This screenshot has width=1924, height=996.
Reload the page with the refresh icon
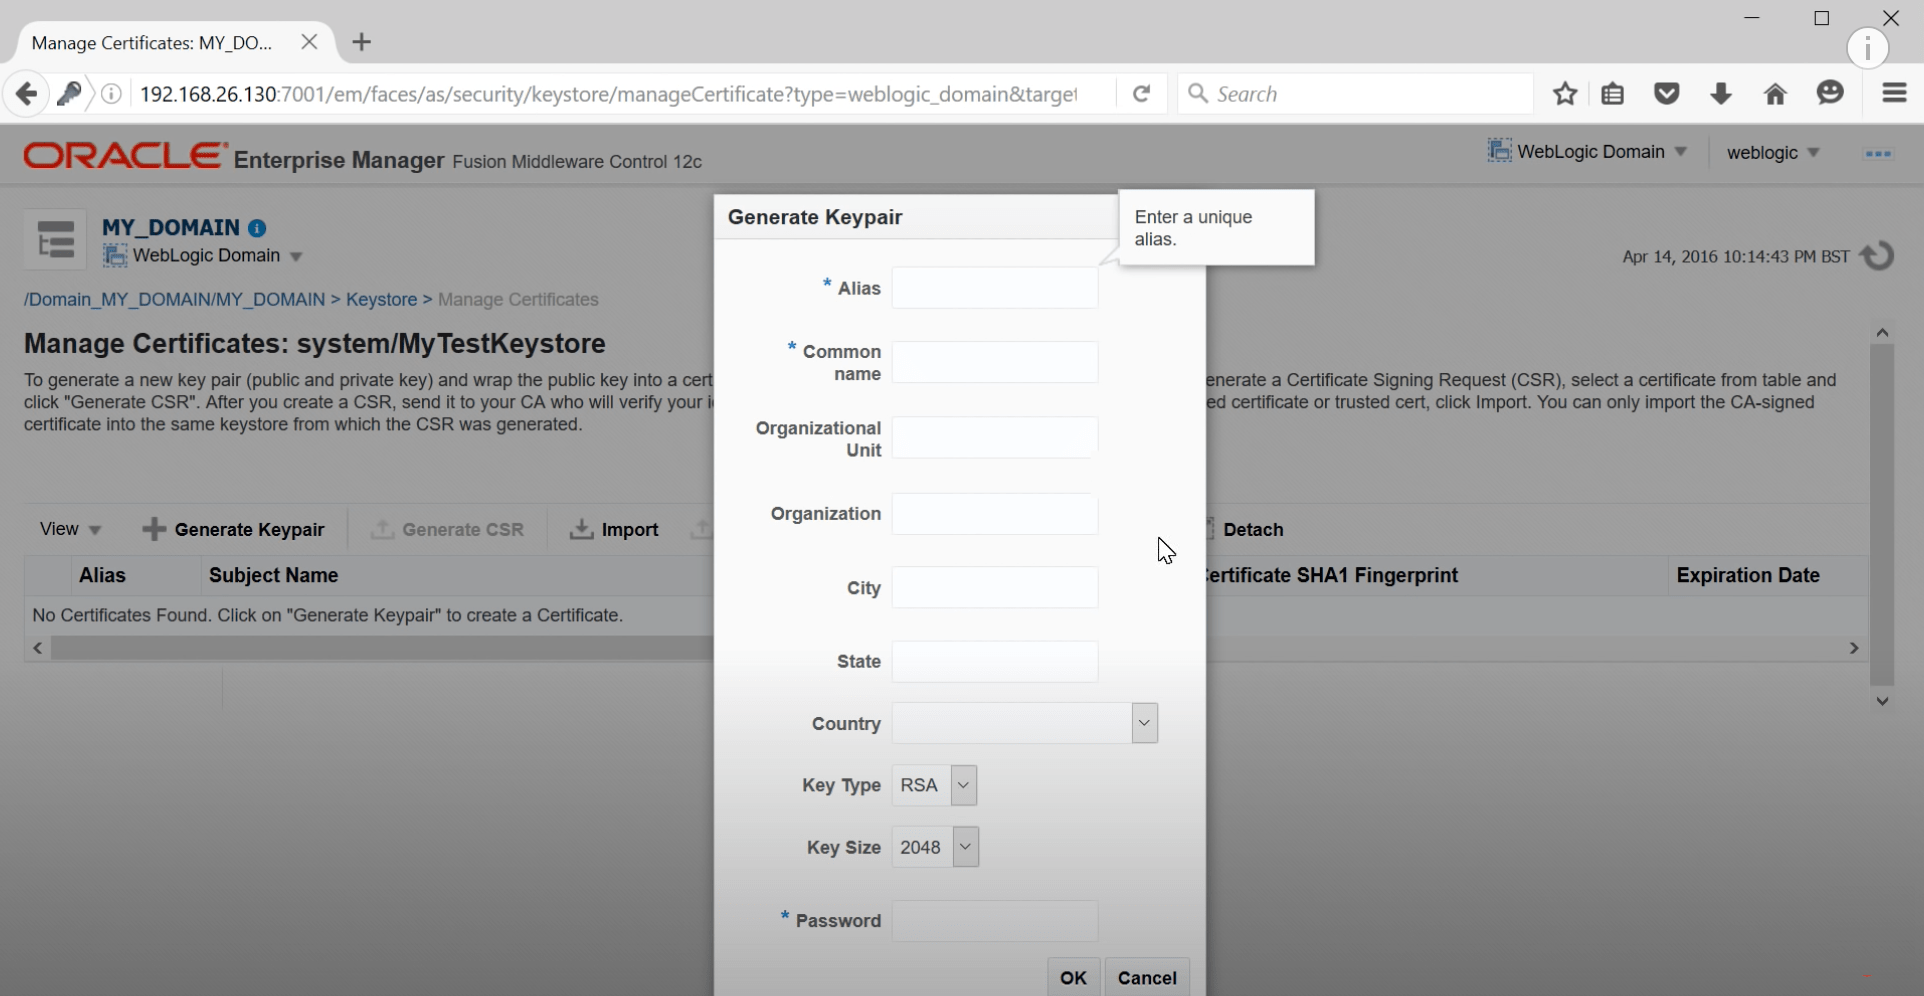pyautogui.click(x=1141, y=93)
